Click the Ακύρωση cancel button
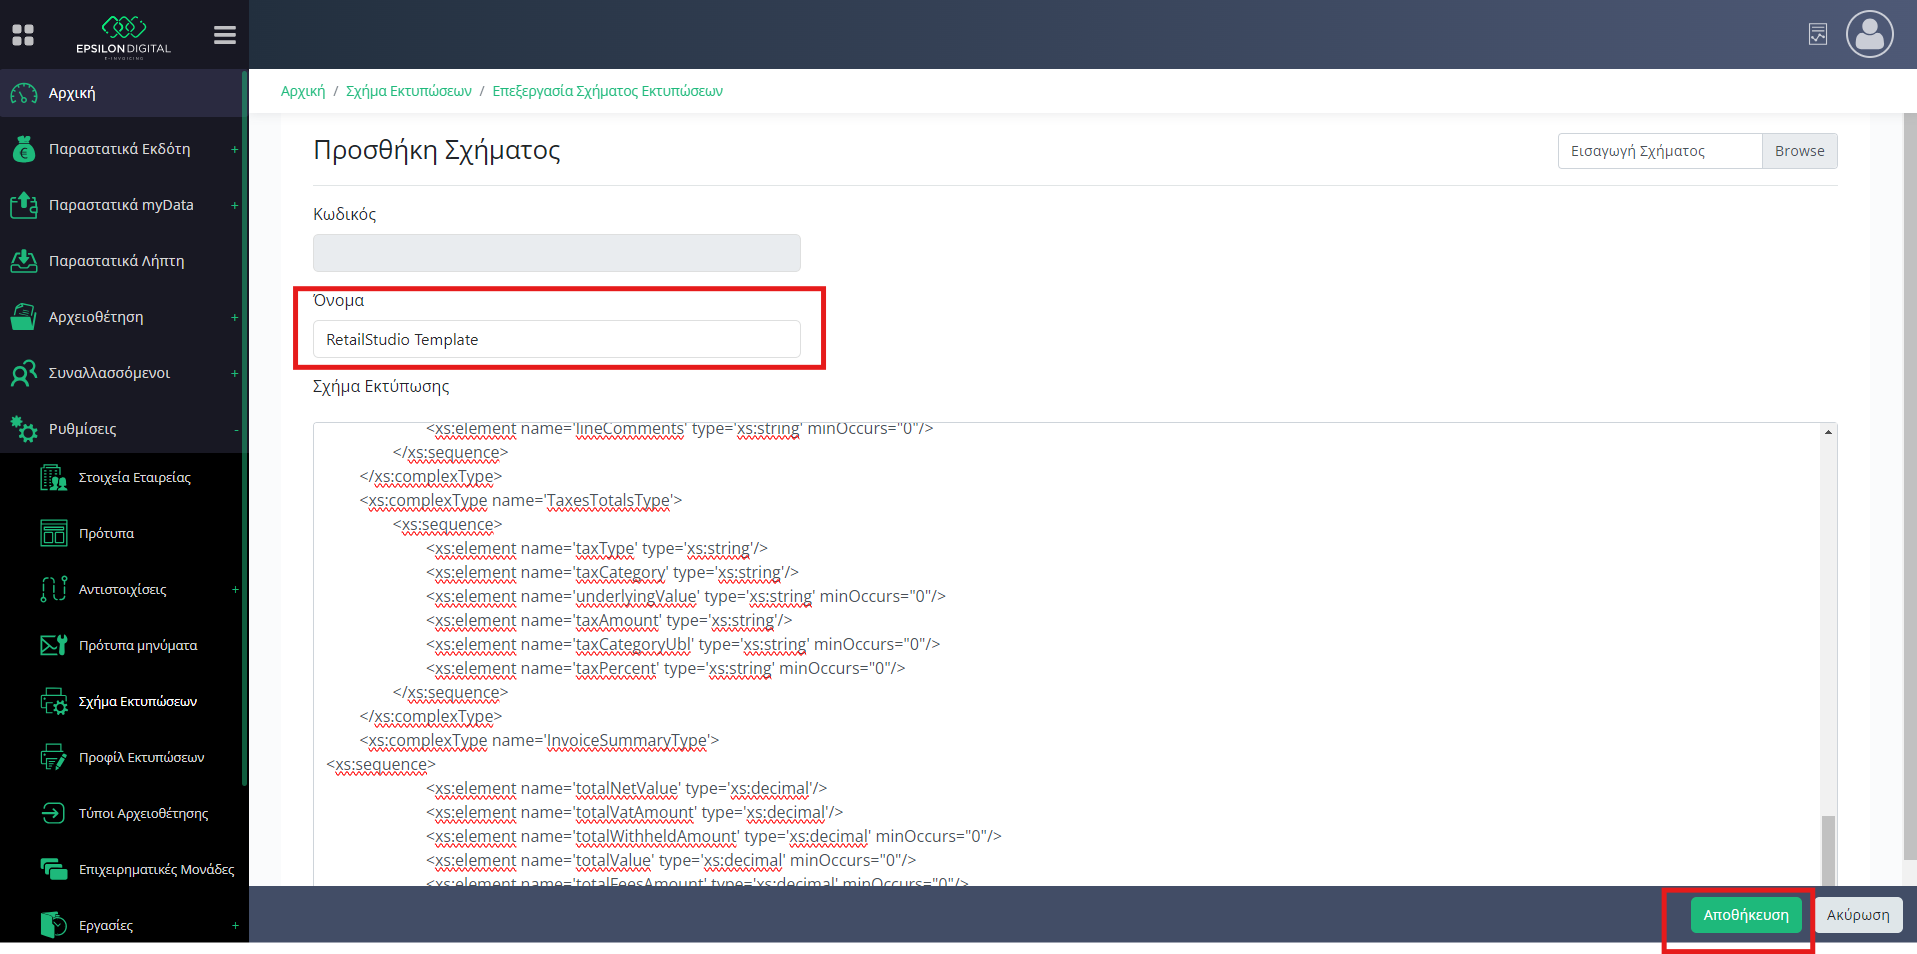The width and height of the screenshot is (1917, 954). (x=1858, y=915)
